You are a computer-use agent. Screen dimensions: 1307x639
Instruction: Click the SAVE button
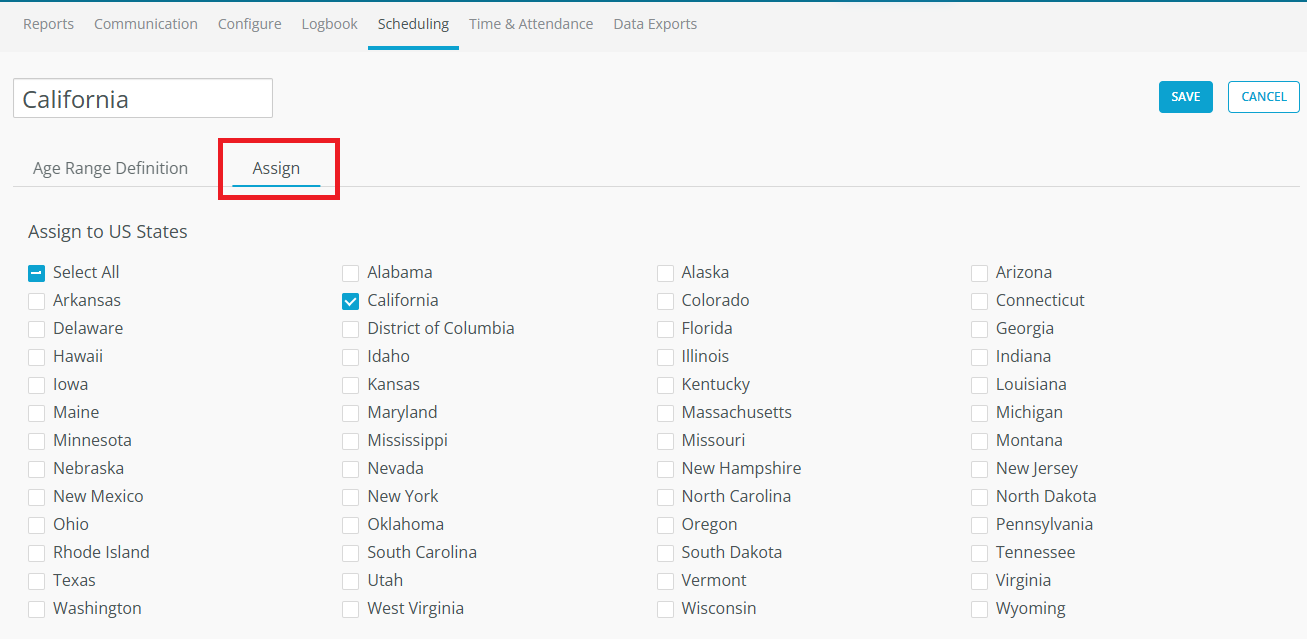[x=1185, y=97]
